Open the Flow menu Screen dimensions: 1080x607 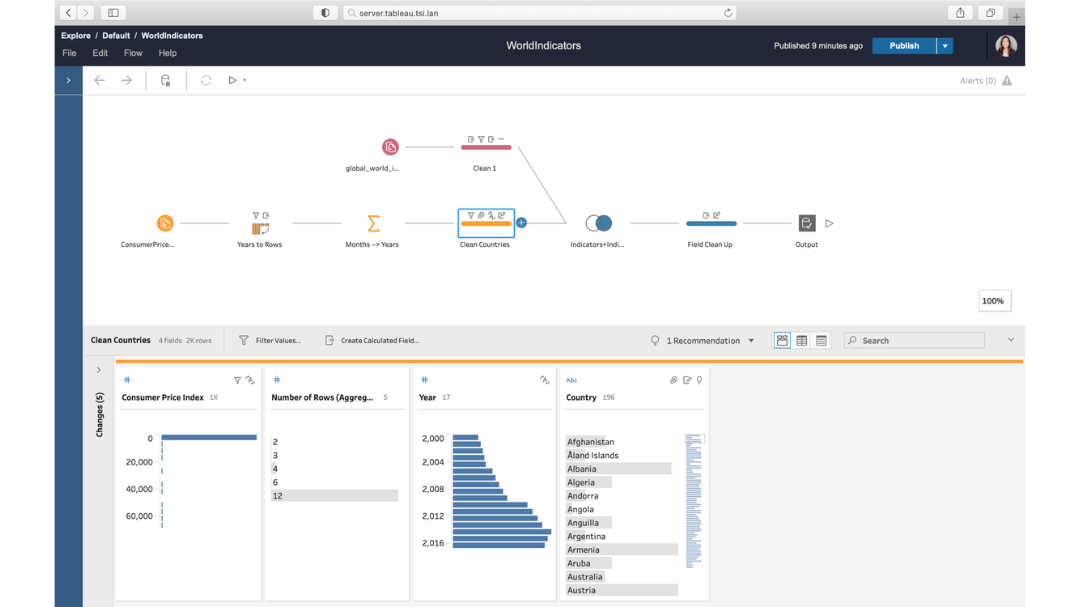133,53
